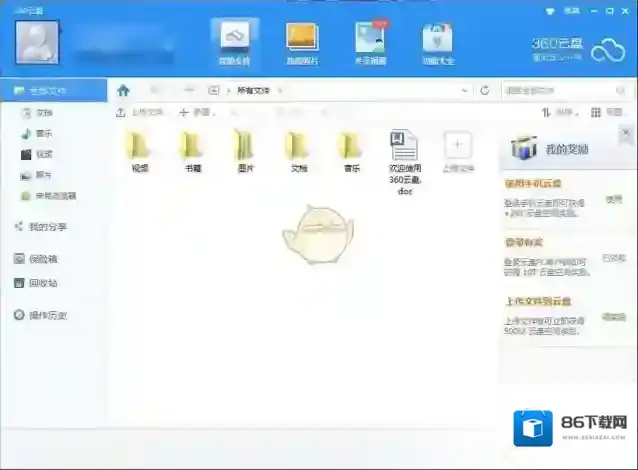Click the back navigation arrow
This screenshot has width=638, height=470.
coord(154,90)
